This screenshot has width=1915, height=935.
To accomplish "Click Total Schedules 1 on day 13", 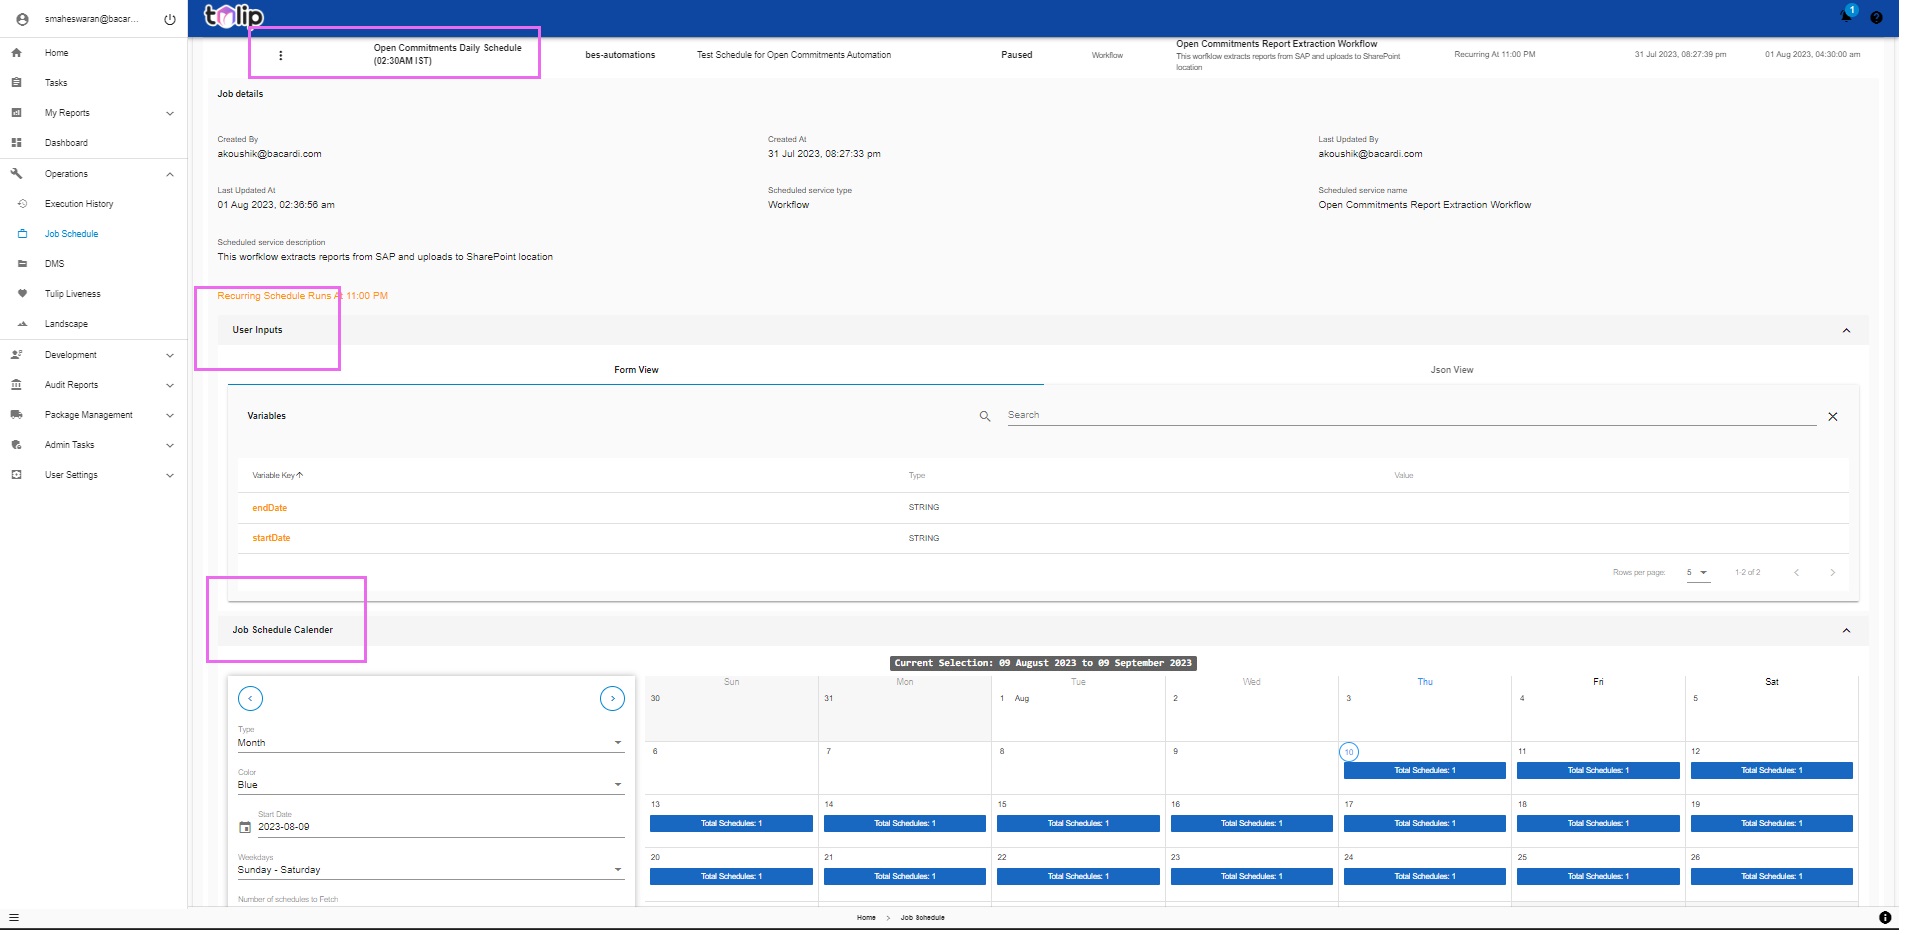I will tap(731, 823).
